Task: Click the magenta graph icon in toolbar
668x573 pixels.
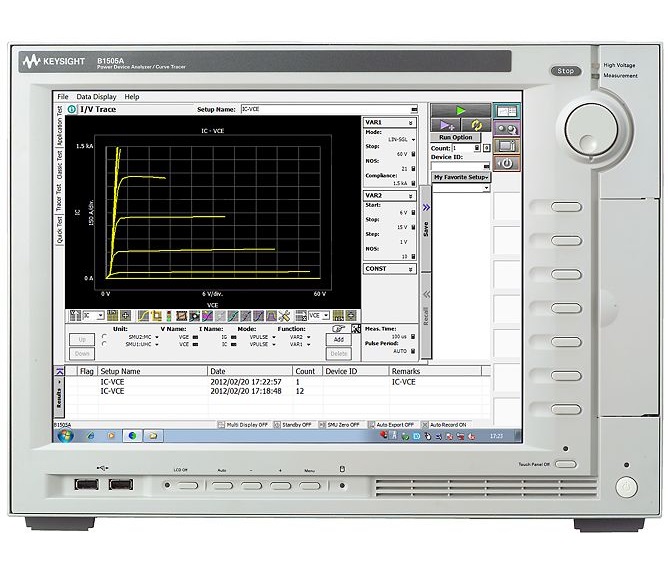Action: click(x=207, y=316)
